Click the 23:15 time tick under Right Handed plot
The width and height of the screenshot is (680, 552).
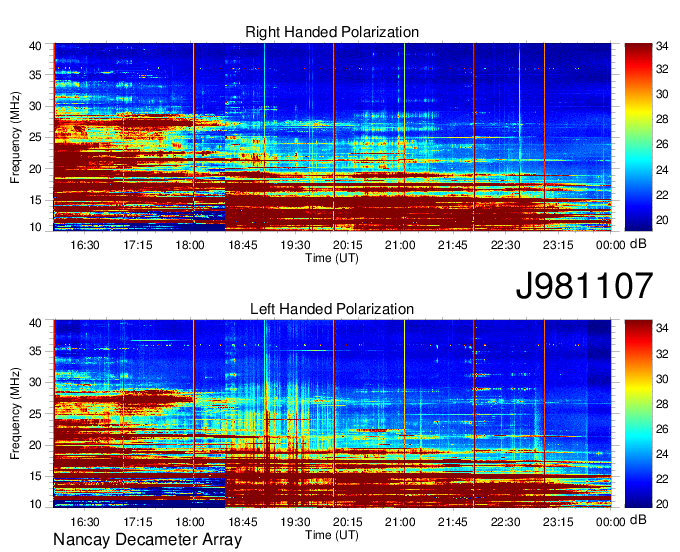(x=558, y=245)
